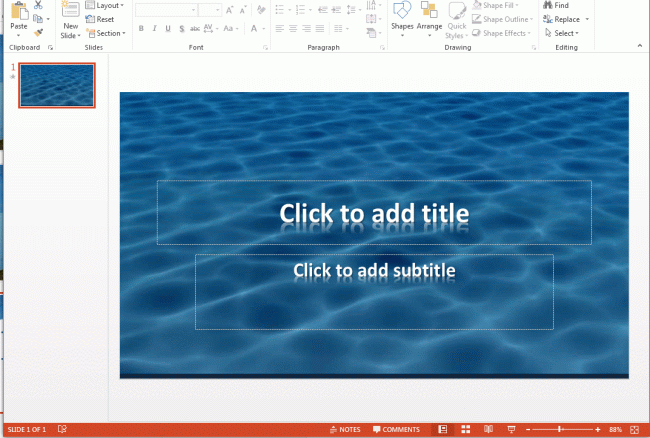Open Font dialog launcher
This screenshot has width=650, height=438.
pyautogui.click(x=265, y=48)
